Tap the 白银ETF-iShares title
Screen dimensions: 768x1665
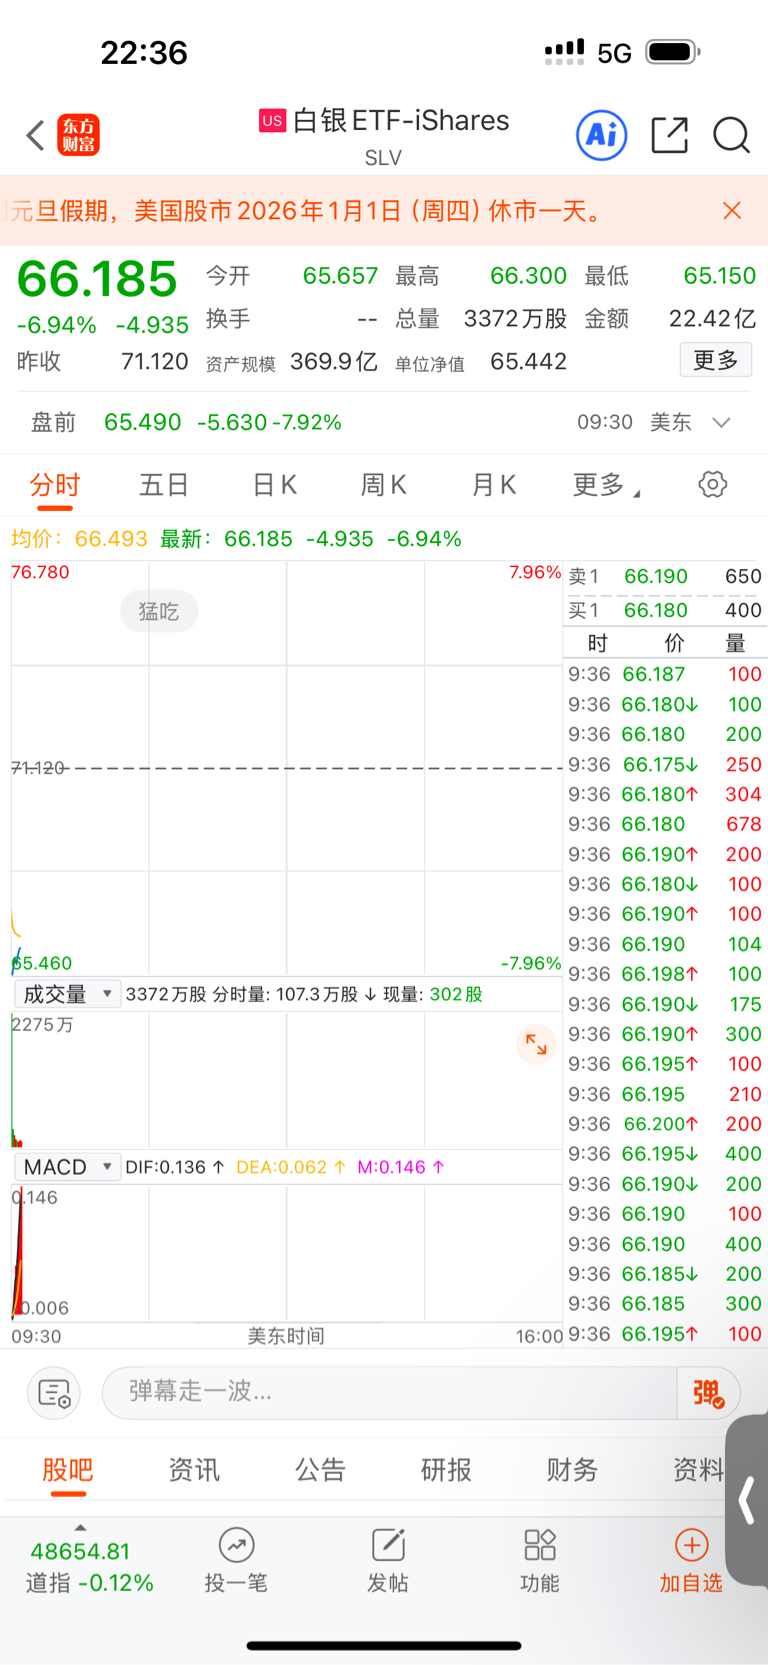[401, 121]
